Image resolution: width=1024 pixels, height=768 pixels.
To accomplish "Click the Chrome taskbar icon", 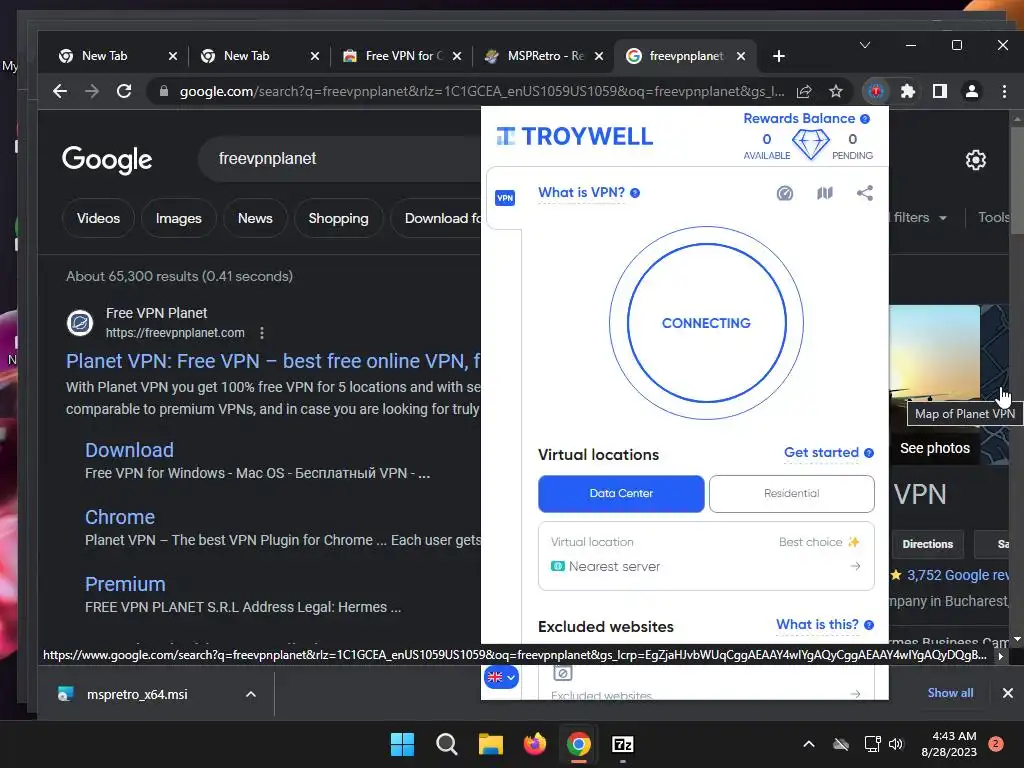I will [x=579, y=744].
